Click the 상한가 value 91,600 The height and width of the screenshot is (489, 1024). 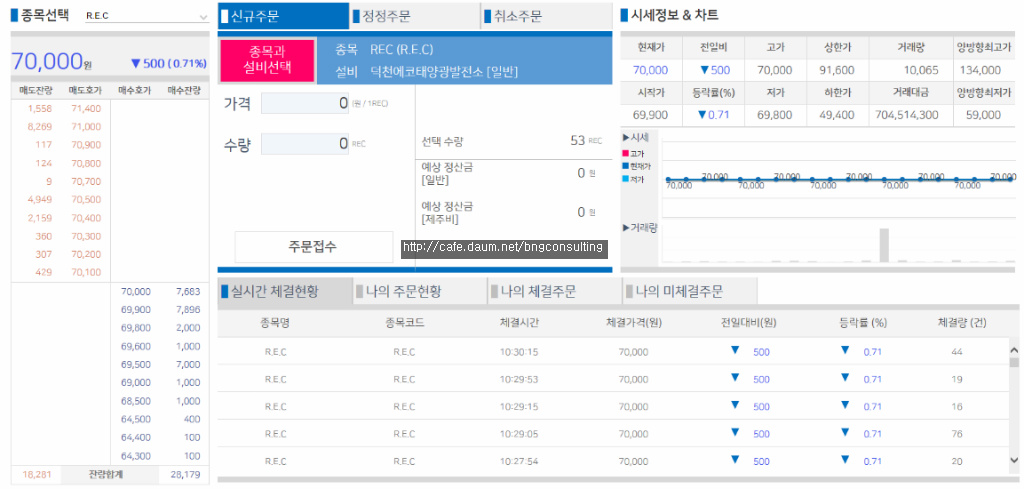pyautogui.click(x=839, y=71)
